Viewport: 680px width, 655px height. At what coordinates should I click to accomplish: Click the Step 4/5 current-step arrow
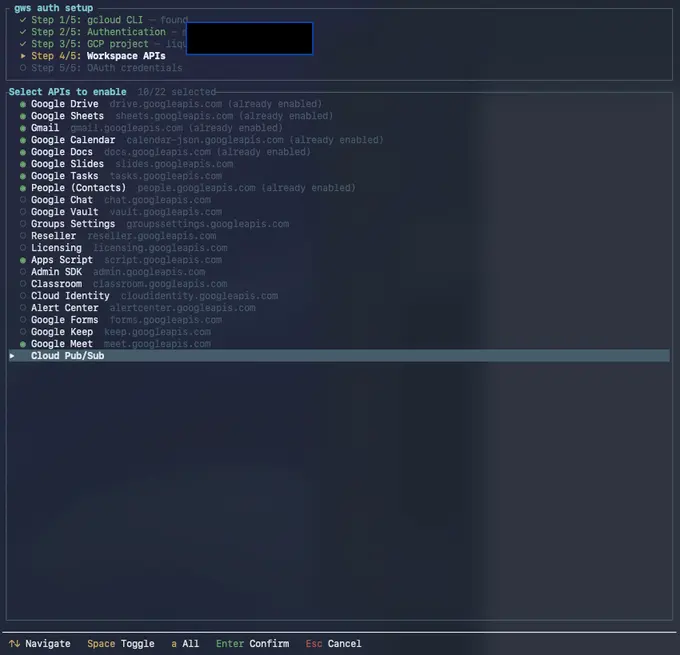pos(23,56)
